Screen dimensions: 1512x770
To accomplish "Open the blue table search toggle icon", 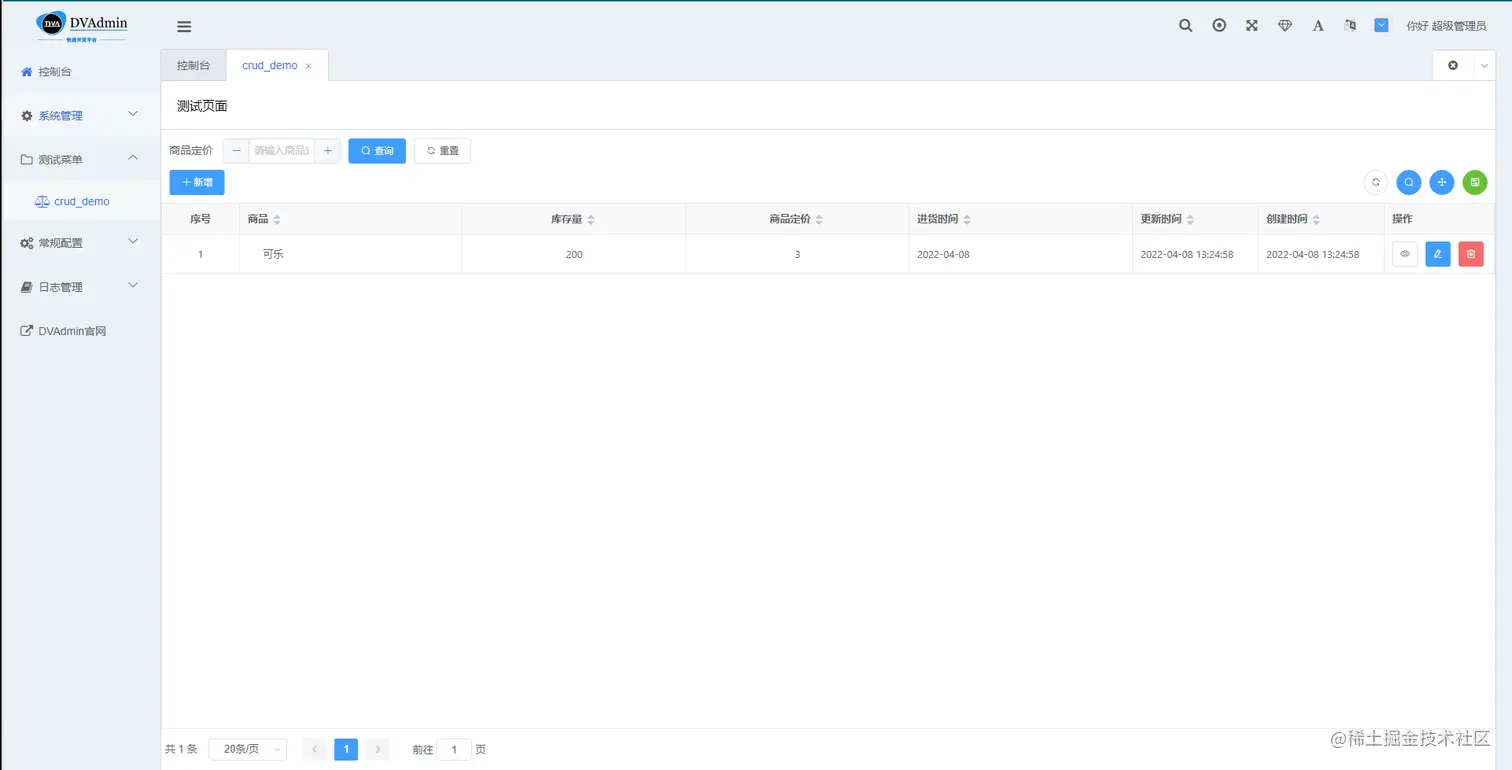I will click(1408, 182).
